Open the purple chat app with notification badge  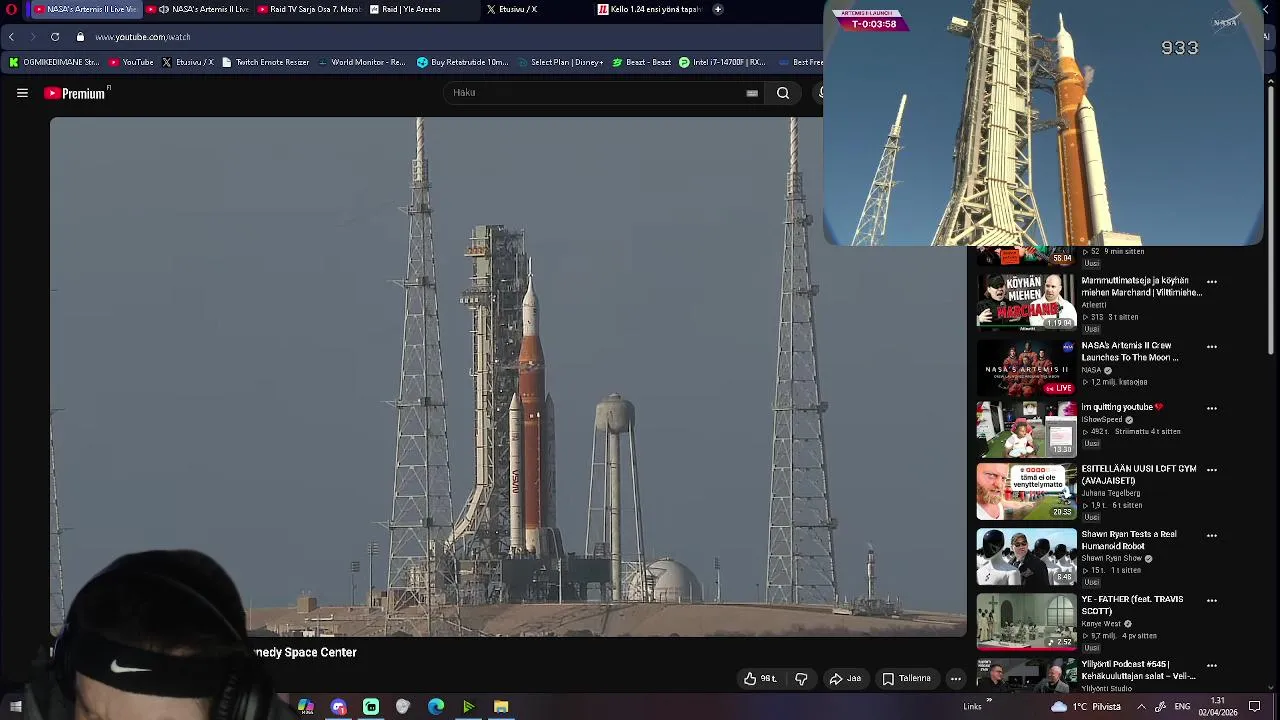point(339,707)
